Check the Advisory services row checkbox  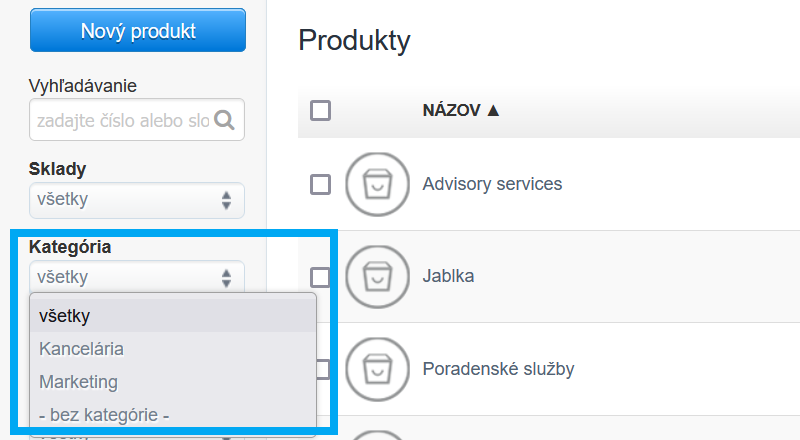point(321,184)
